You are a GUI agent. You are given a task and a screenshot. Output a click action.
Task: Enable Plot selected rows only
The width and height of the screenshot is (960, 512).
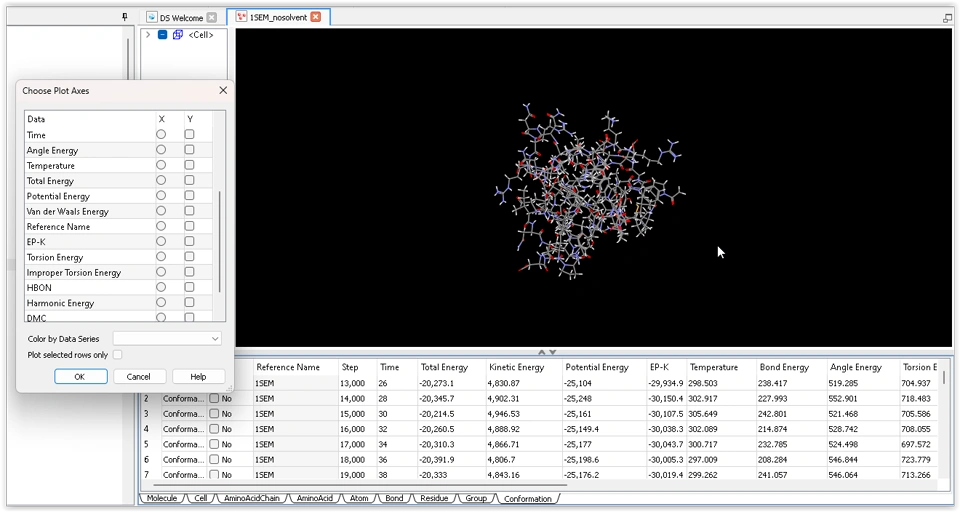tap(118, 355)
